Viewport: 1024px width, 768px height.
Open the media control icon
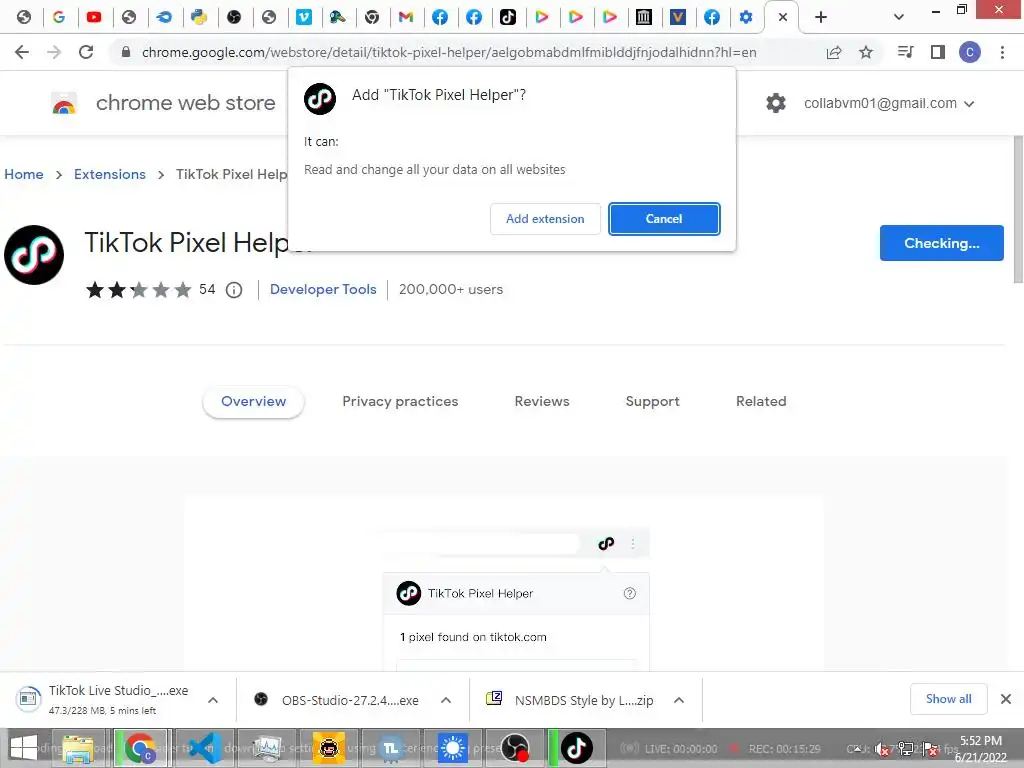pyautogui.click(x=905, y=52)
